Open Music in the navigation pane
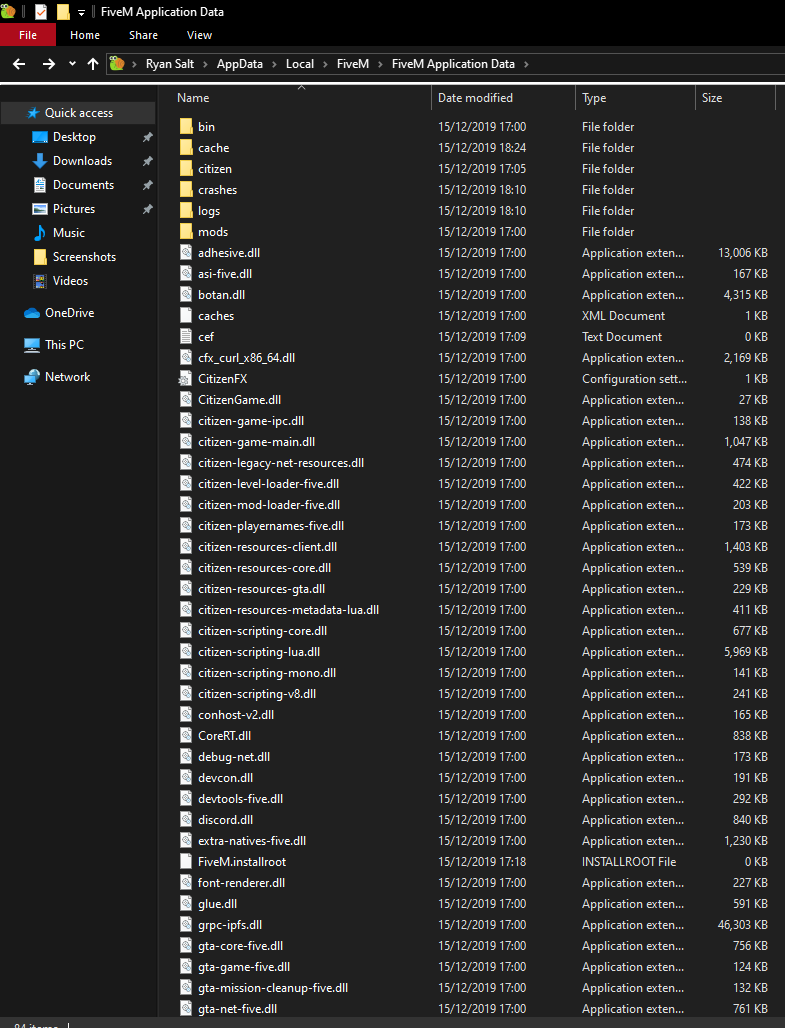 click(x=68, y=233)
